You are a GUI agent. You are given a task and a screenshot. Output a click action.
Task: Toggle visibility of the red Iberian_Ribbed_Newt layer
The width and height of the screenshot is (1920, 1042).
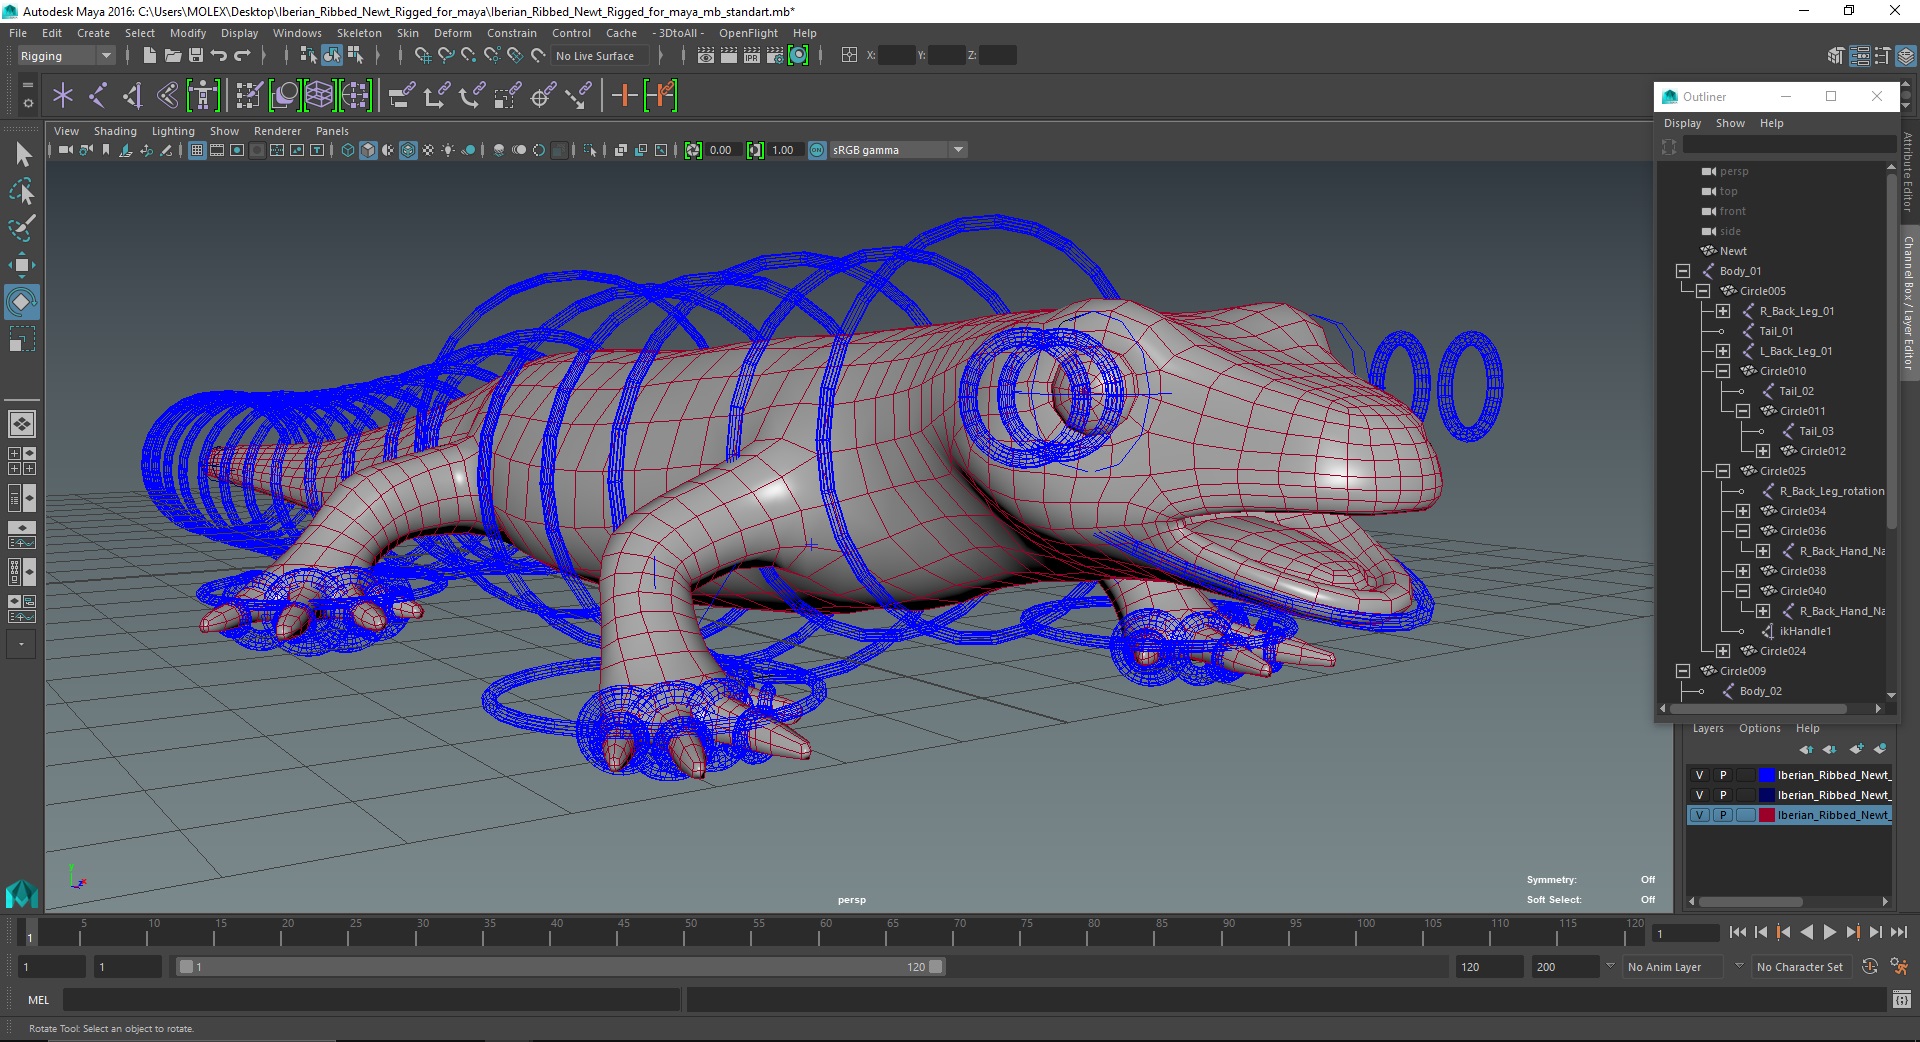pos(1699,815)
